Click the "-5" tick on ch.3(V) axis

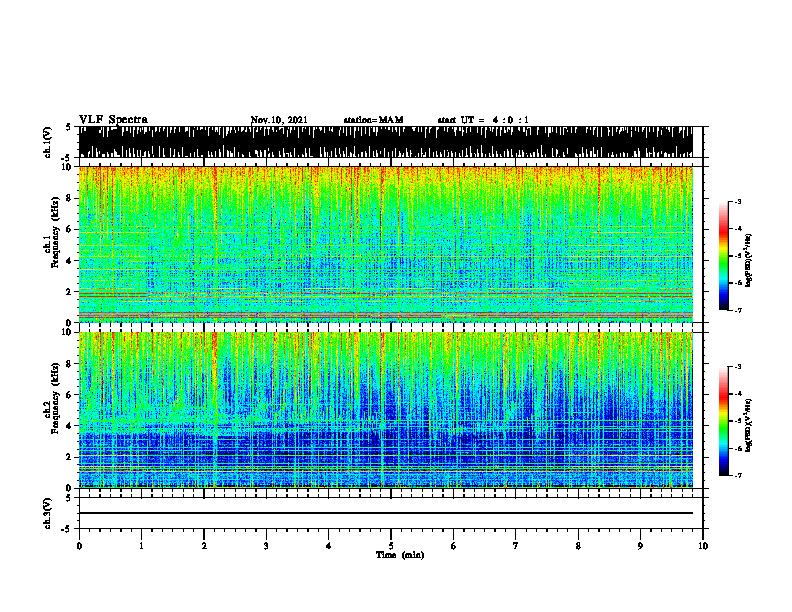pos(67,529)
